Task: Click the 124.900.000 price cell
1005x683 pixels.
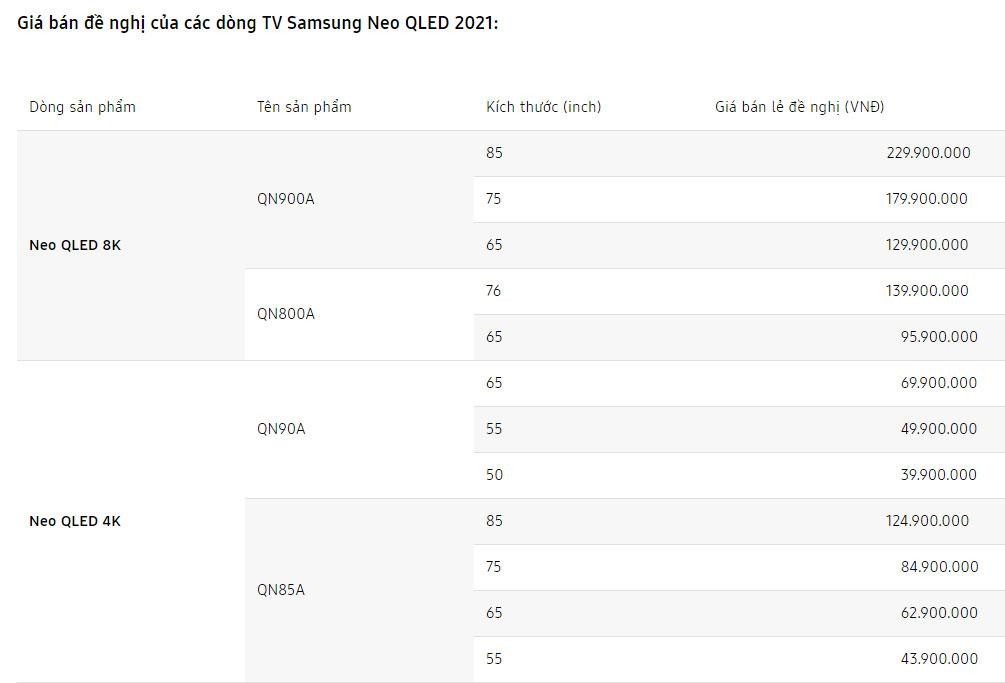Action: pyautogui.click(x=927, y=521)
